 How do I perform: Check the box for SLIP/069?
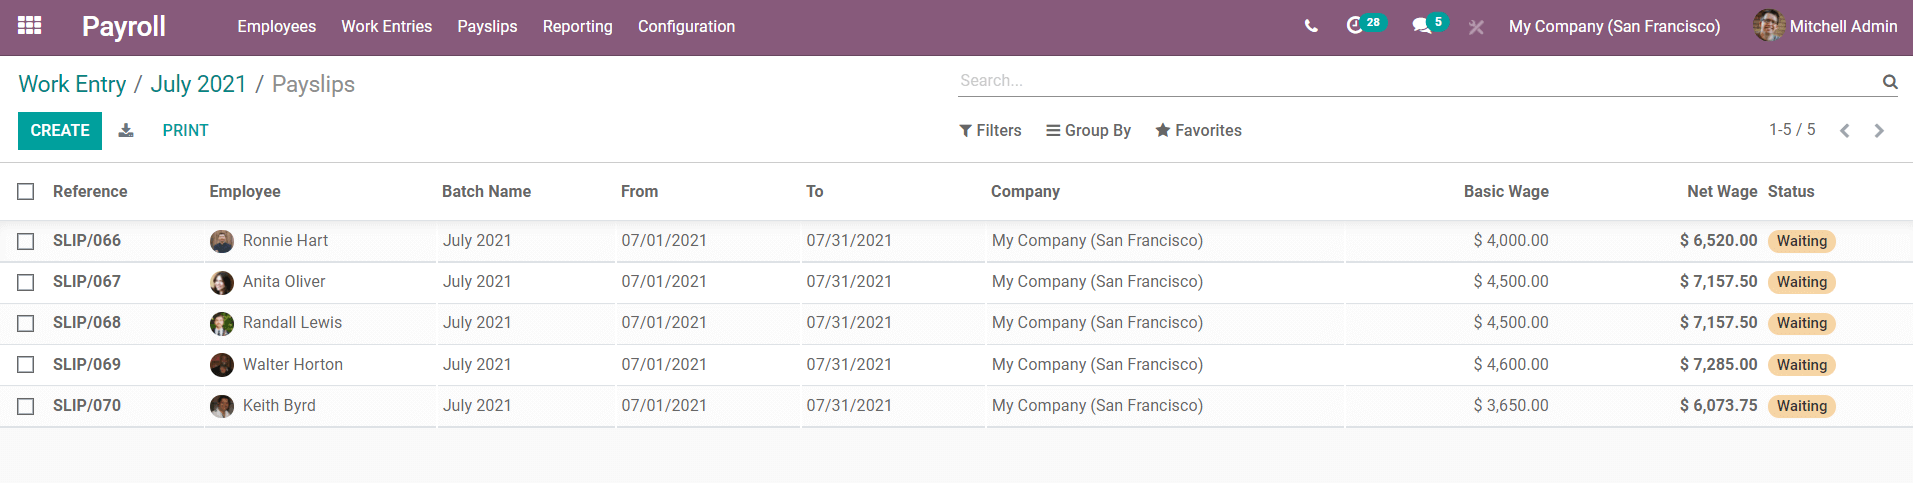pyautogui.click(x=26, y=365)
